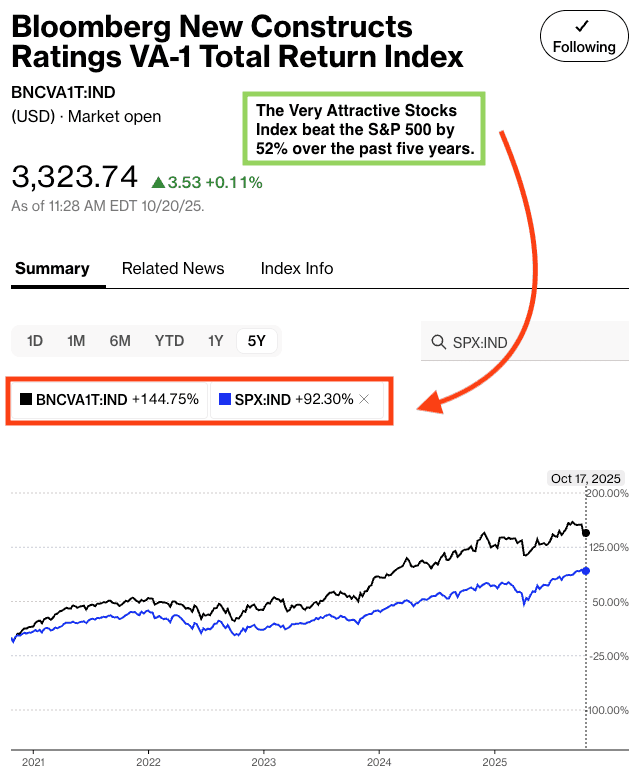The width and height of the screenshot is (644, 776).
Task: Click the blue SPX chart endpoint dot
Action: point(586,571)
